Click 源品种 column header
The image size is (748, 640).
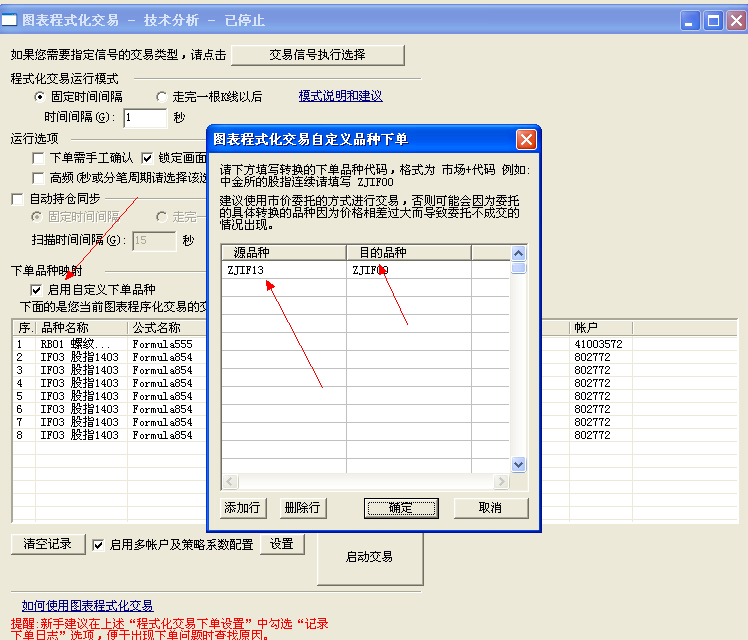[283, 252]
